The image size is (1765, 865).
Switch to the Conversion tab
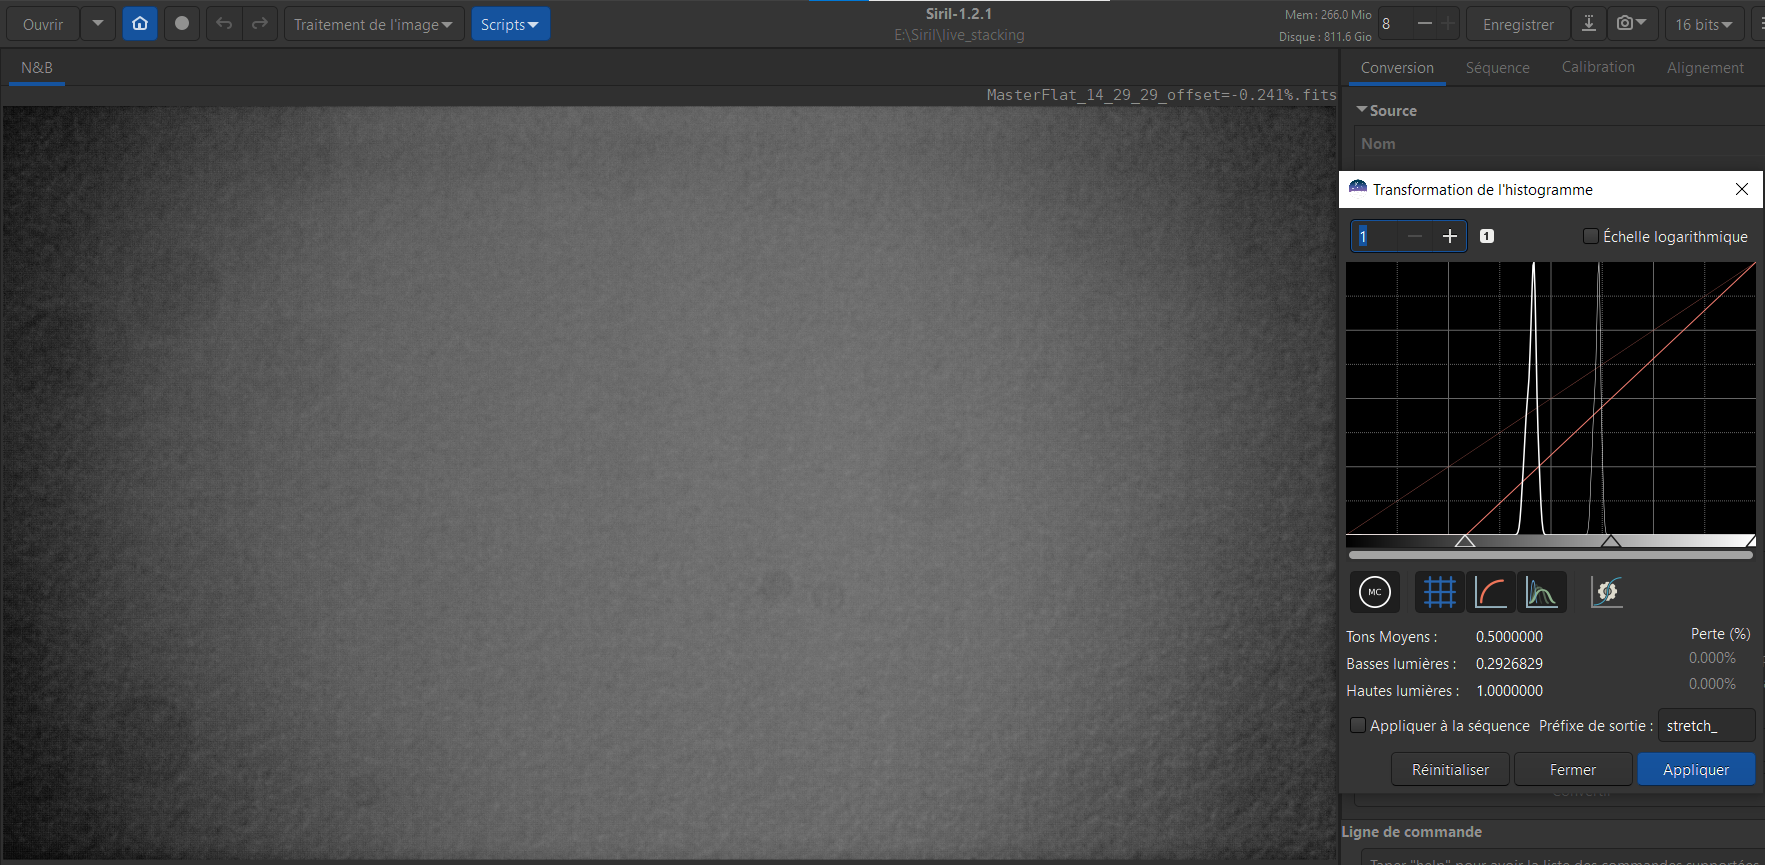(x=1397, y=67)
